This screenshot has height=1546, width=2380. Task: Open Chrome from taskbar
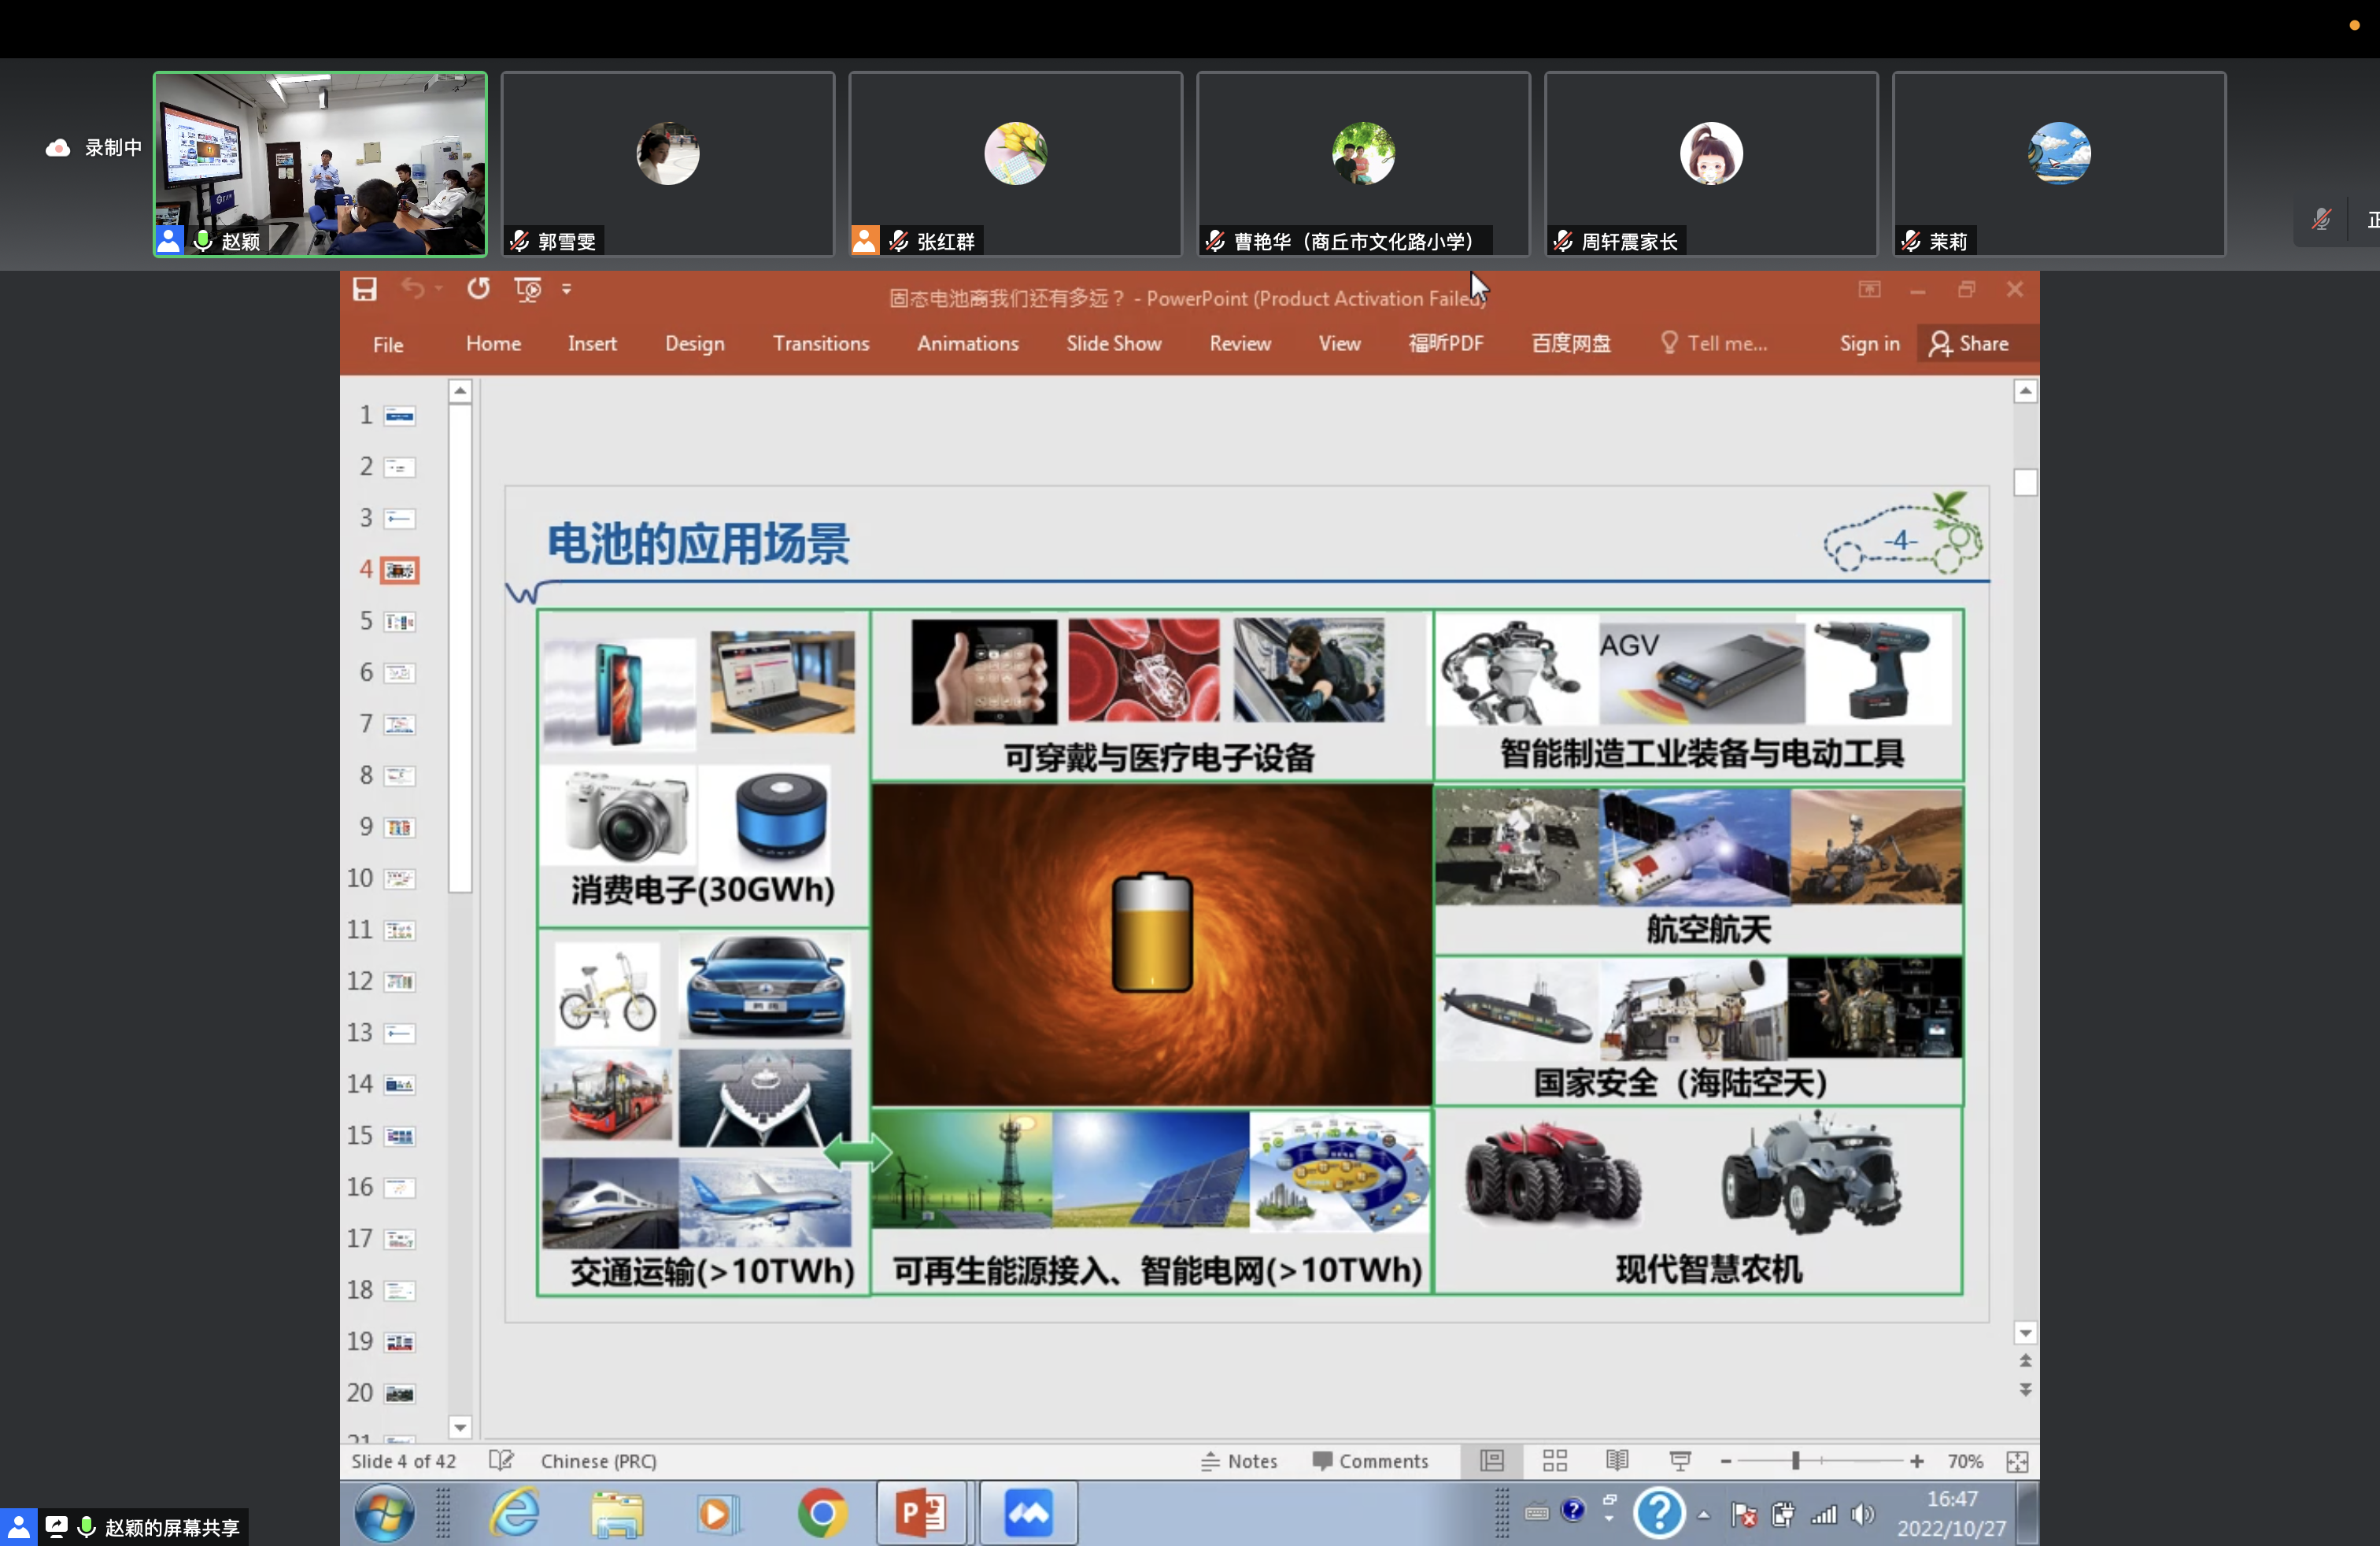coord(822,1514)
